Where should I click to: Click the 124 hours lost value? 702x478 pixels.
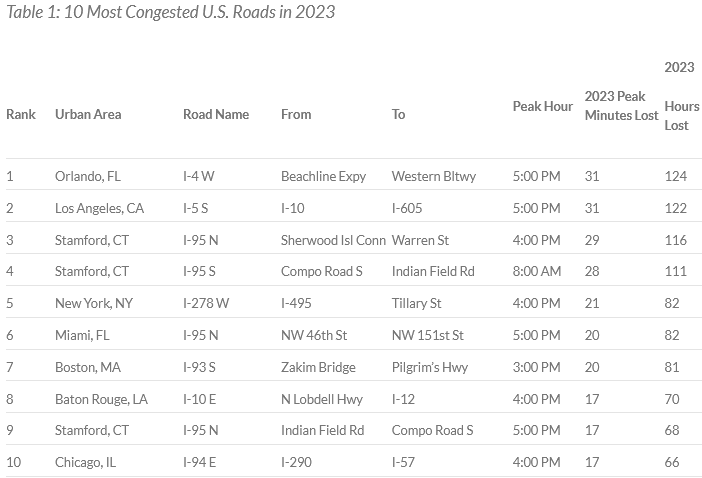(676, 176)
